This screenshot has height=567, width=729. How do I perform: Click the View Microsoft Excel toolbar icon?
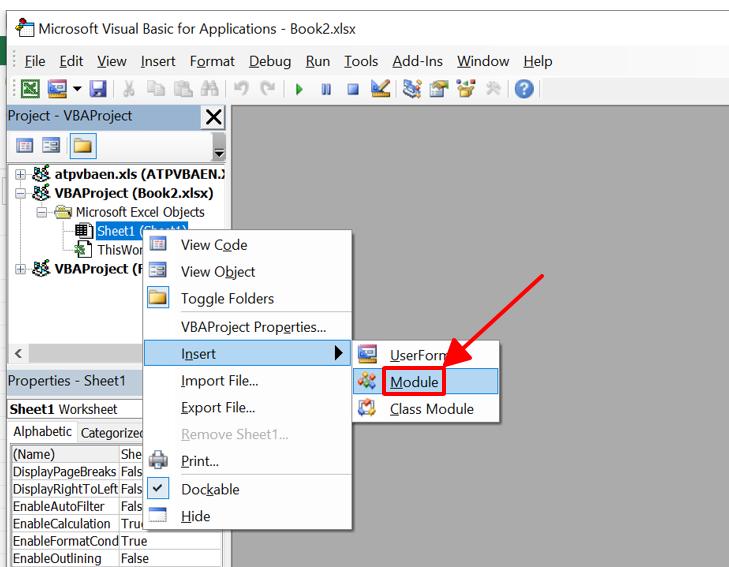pos(31,88)
